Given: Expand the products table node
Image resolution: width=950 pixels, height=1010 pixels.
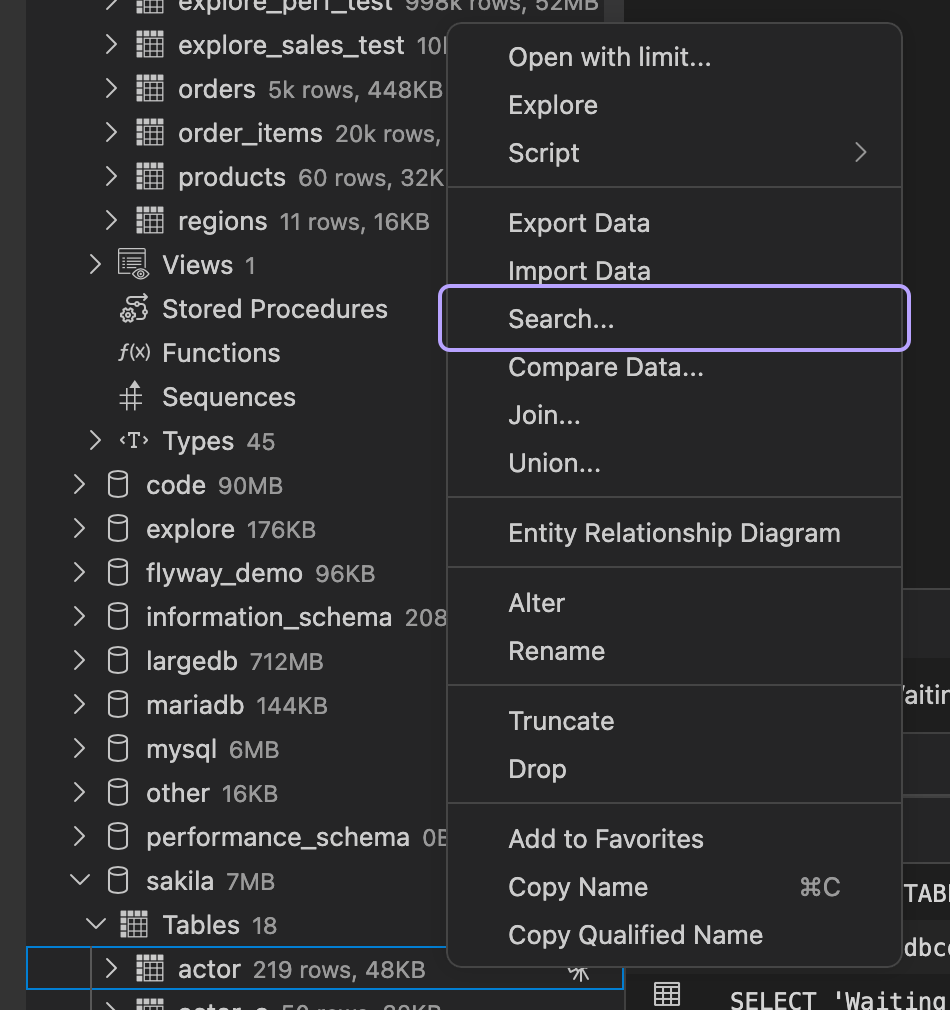Looking at the screenshot, I should (111, 176).
